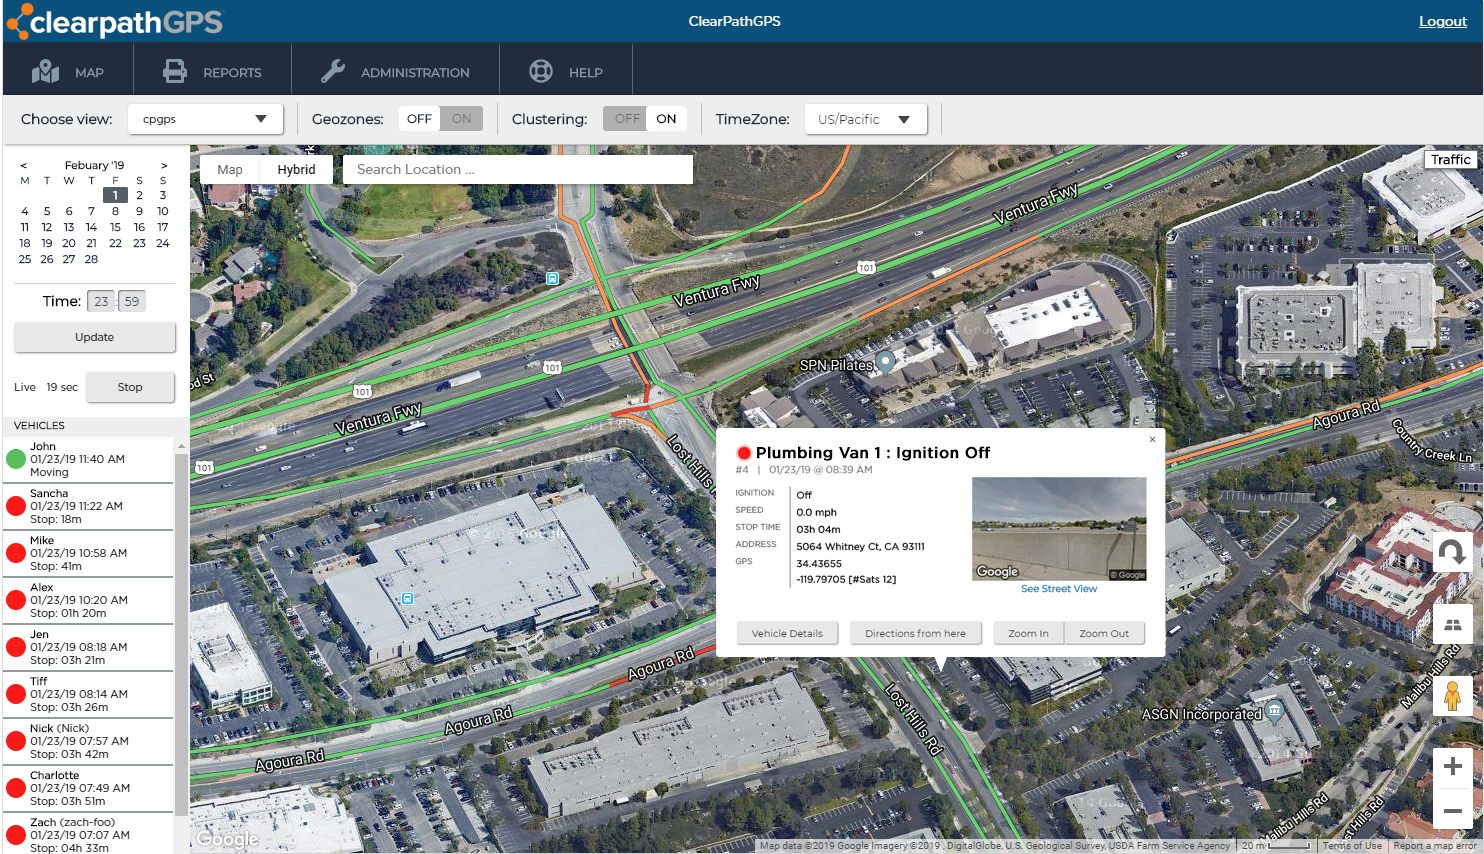Click the map tilt view icon
Screen dimensions: 1484x854
(1452, 625)
